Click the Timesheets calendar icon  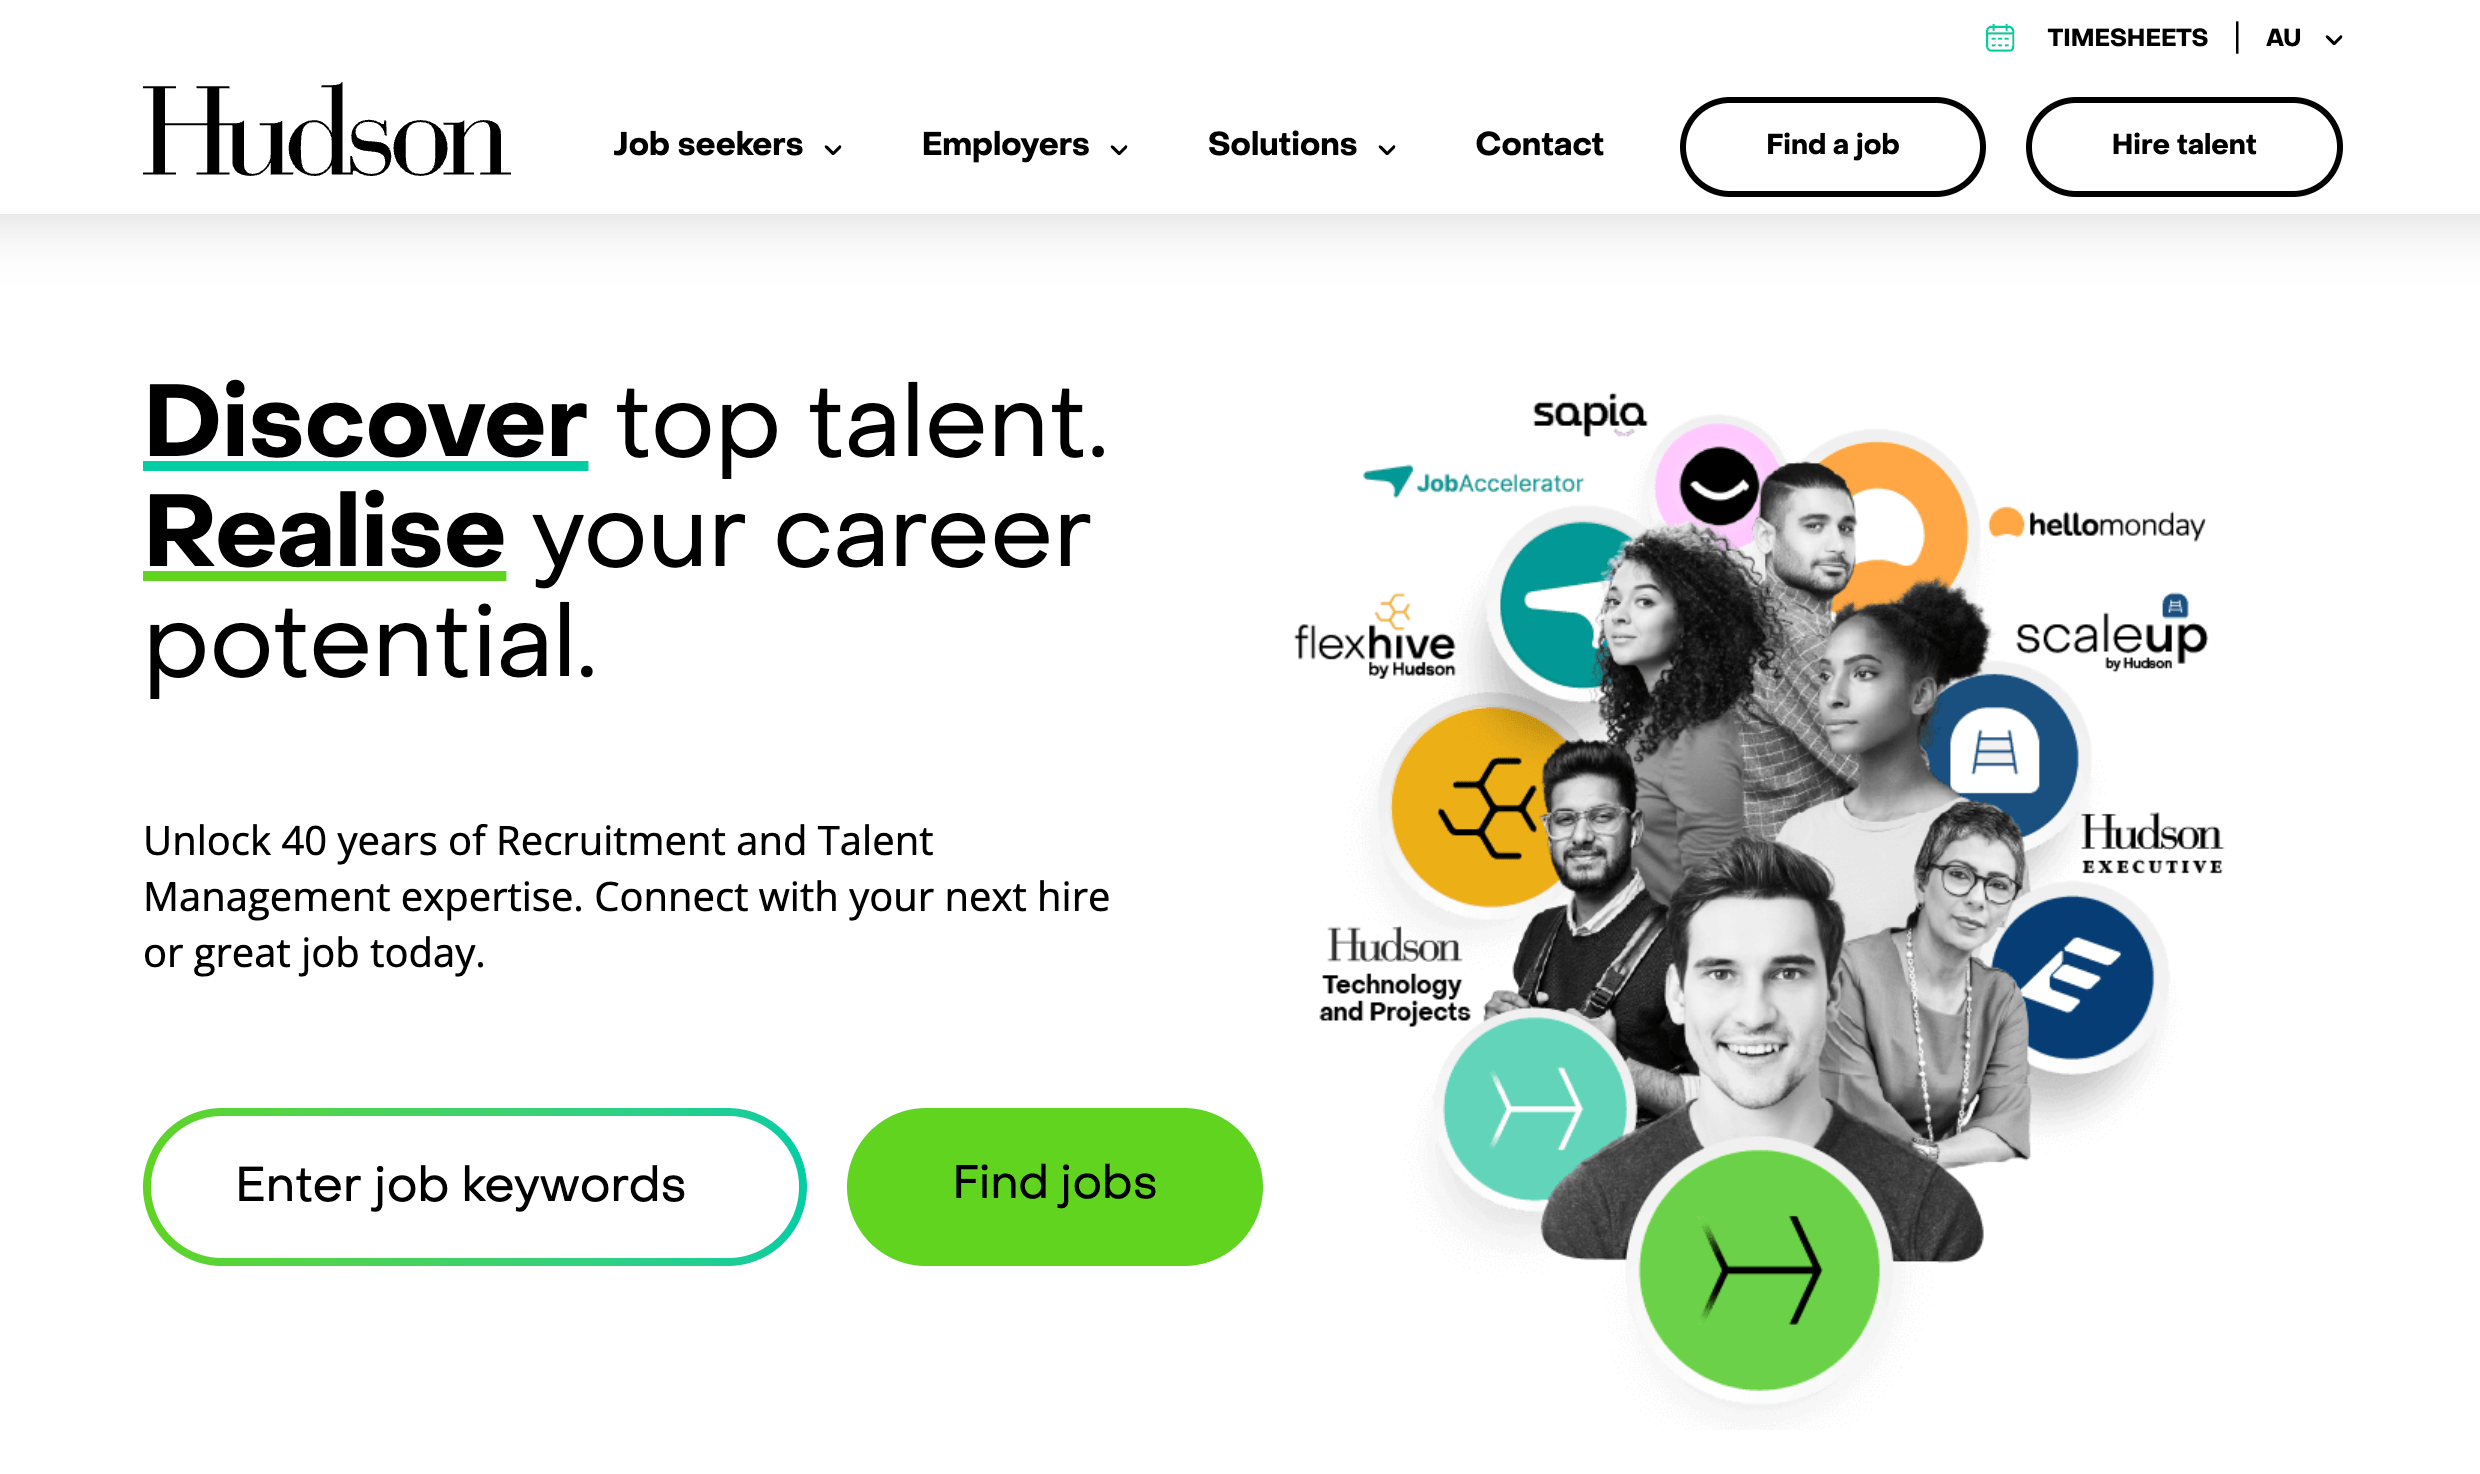coord(1999,38)
